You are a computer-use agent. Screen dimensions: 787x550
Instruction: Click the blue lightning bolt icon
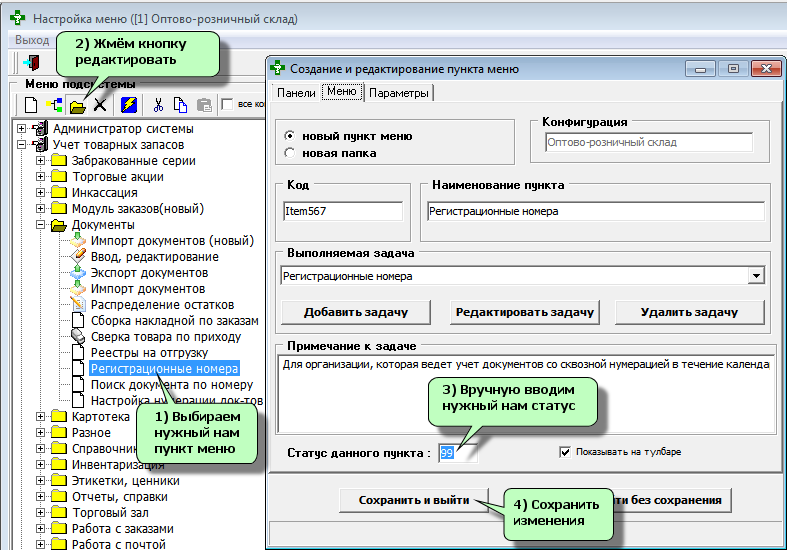click(129, 104)
